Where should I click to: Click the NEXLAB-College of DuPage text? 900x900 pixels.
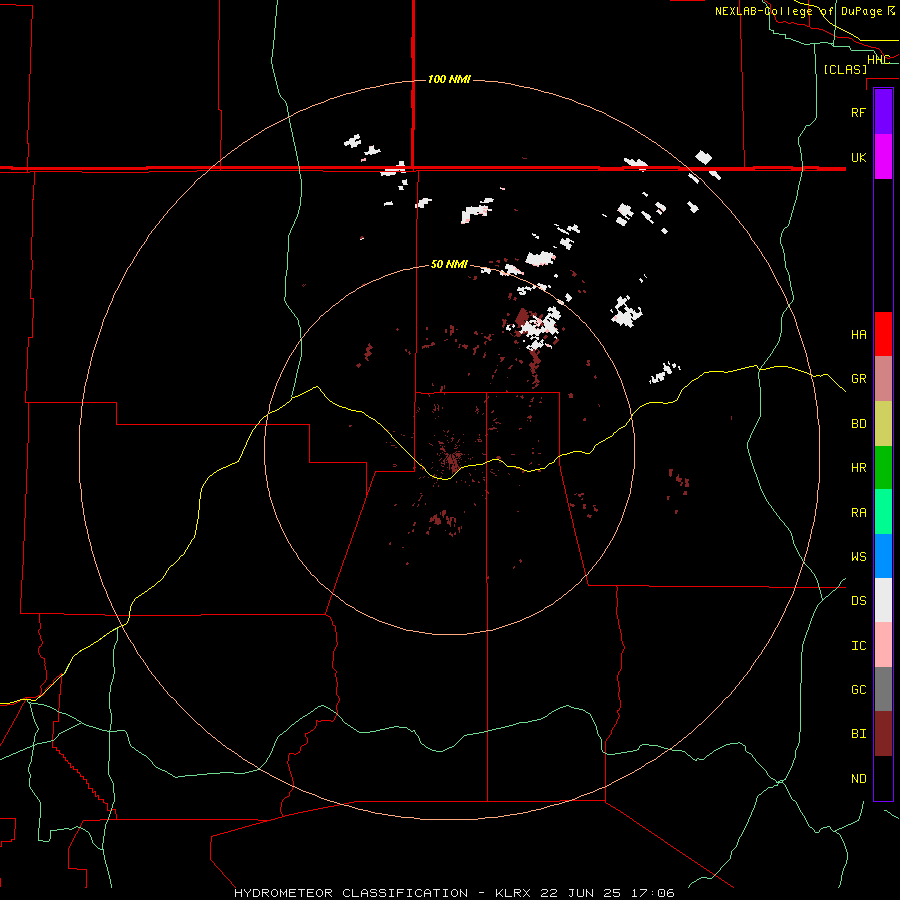799,11
